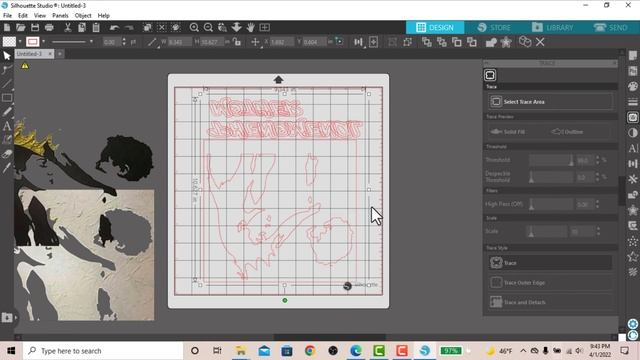This screenshot has width=640, height=360.
Task: Click the Threshold slider
Action: click(551, 160)
